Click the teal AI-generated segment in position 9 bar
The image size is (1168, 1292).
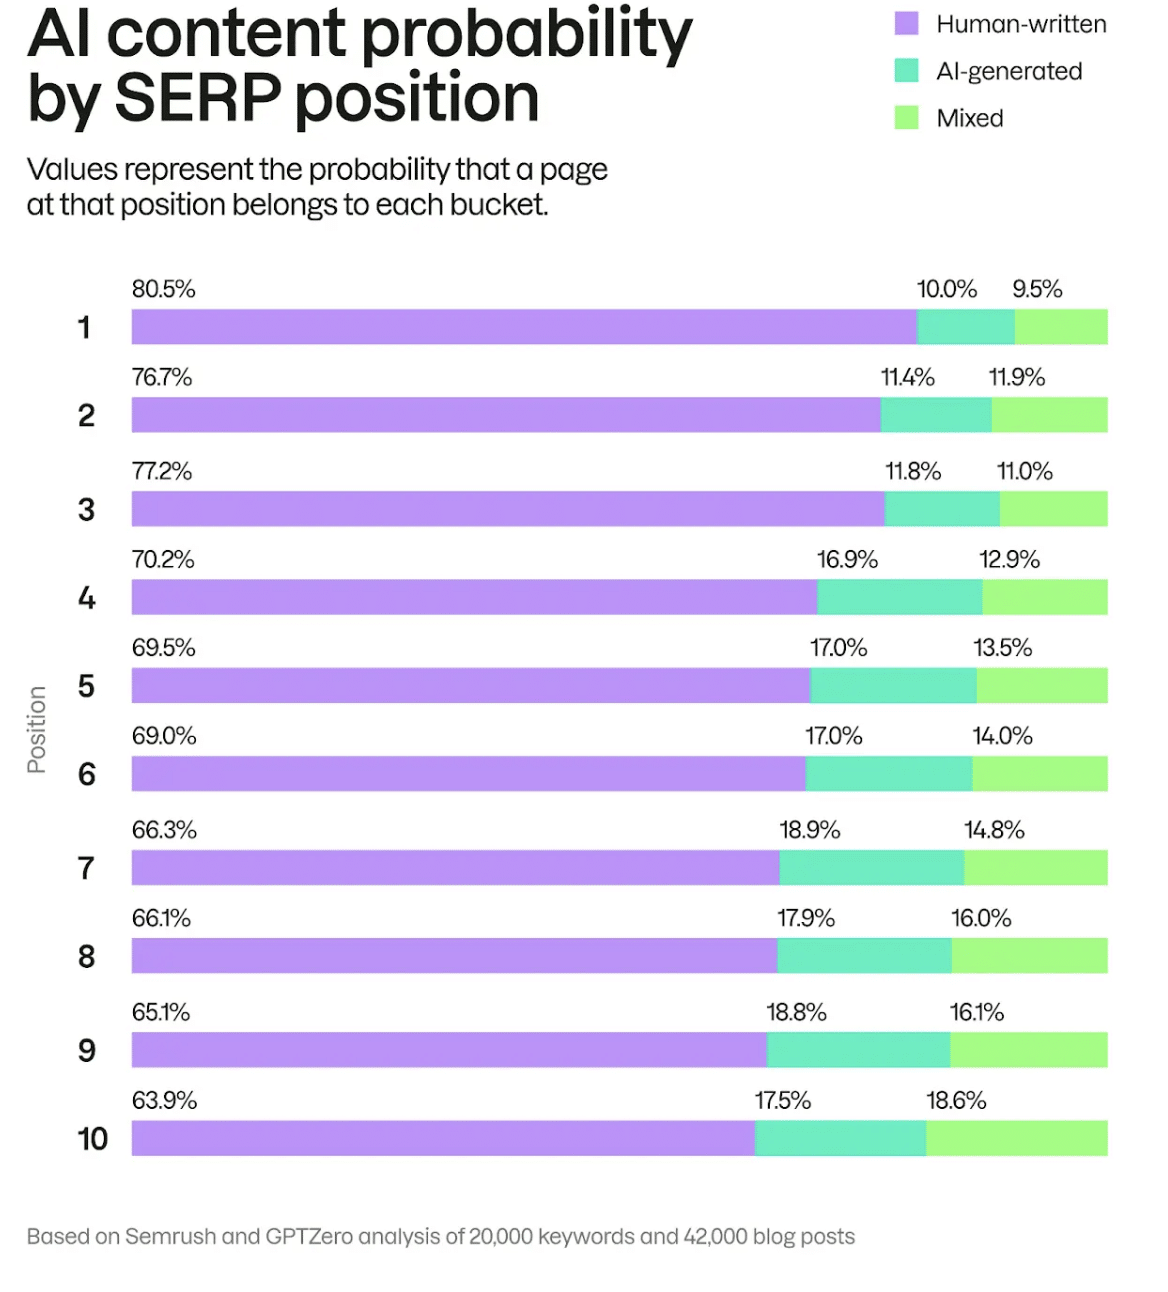(858, 1050)
